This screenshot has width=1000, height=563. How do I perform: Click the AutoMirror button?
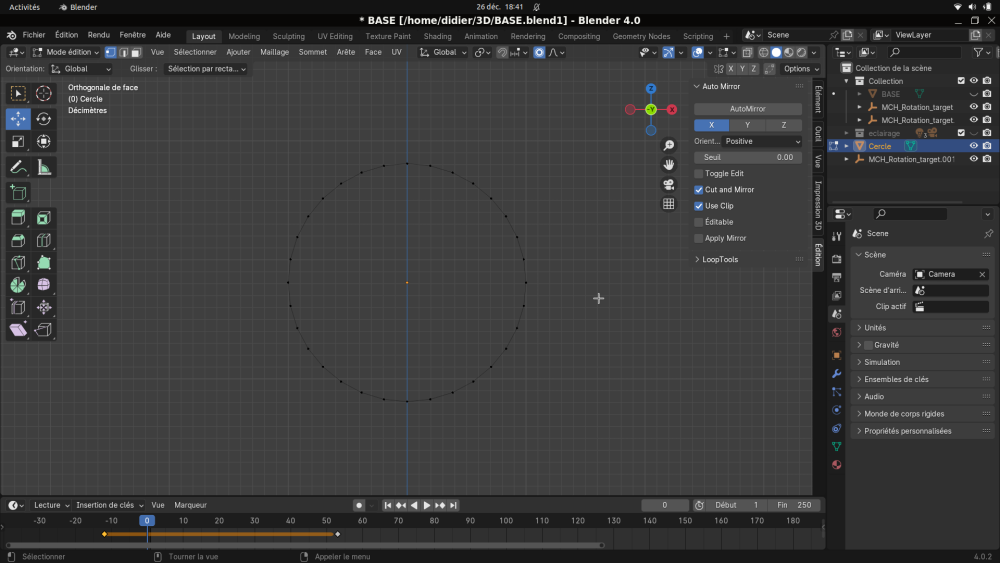(747, 109)
